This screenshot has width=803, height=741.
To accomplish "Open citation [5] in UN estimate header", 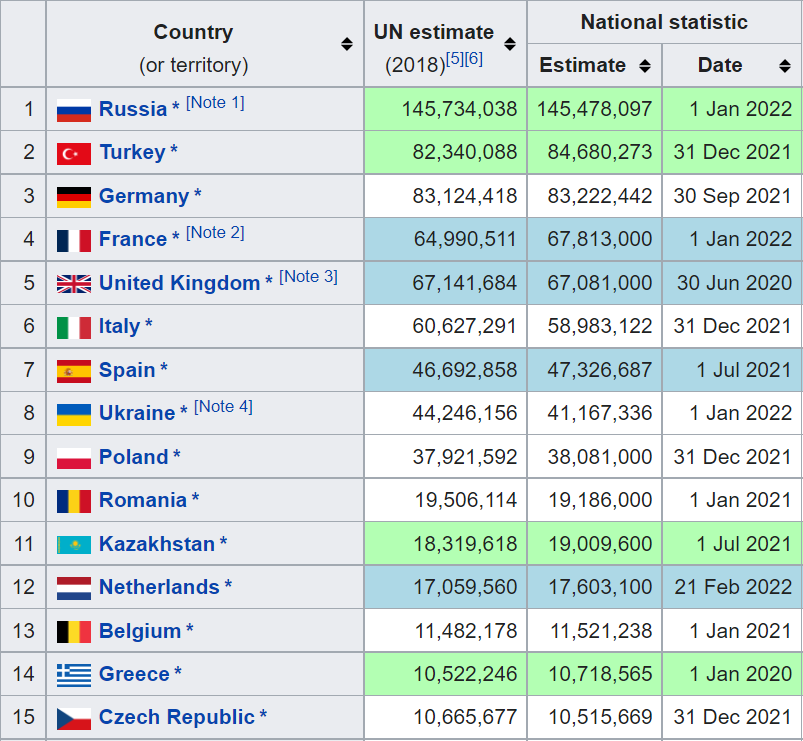I will tap(455, 58).
